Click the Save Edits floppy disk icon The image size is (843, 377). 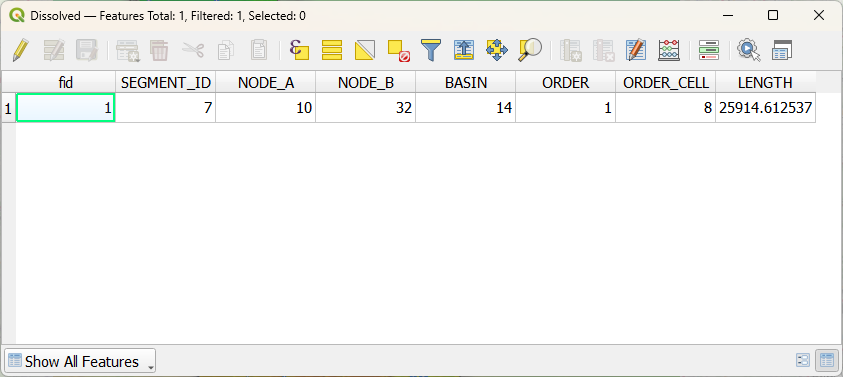(86, 50)
